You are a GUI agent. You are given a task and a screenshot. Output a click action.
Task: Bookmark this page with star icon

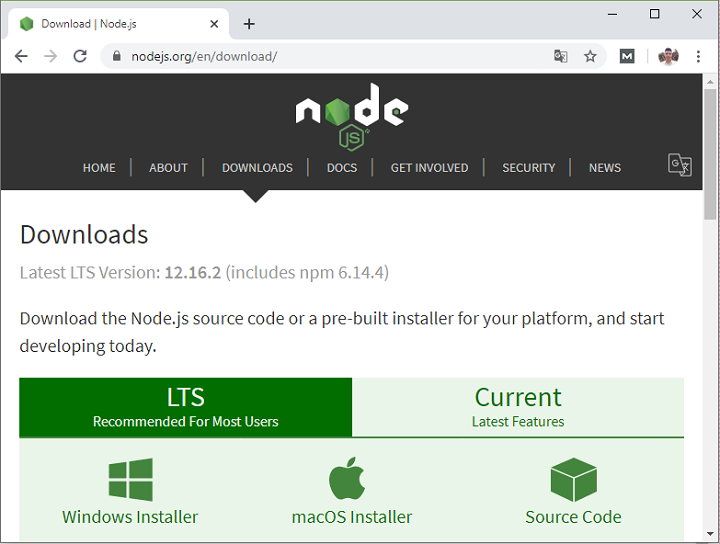(x=590, y=56)
